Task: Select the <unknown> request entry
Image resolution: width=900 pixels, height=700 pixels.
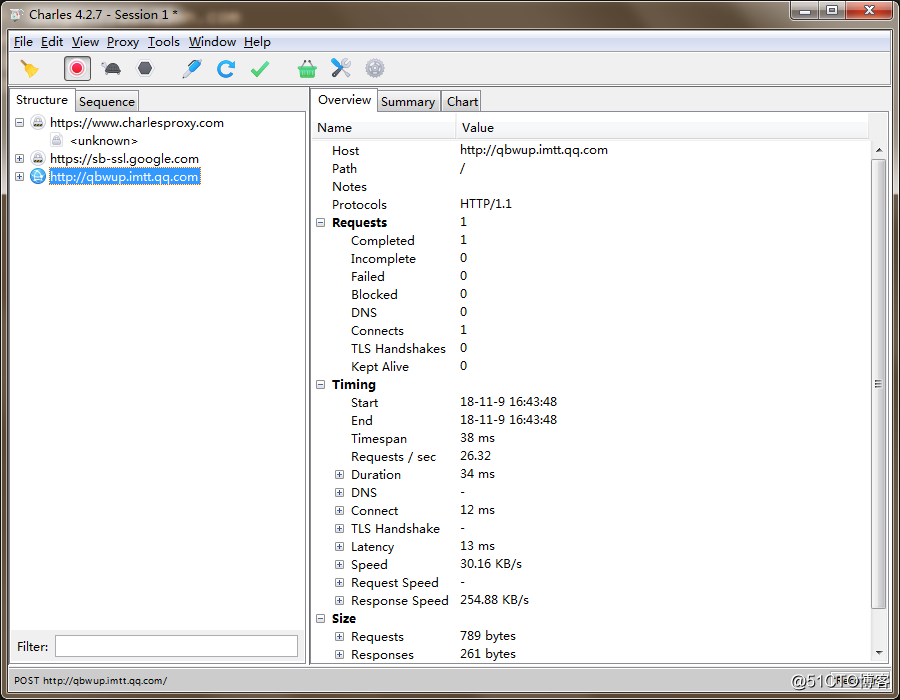Action: [104, 141]
